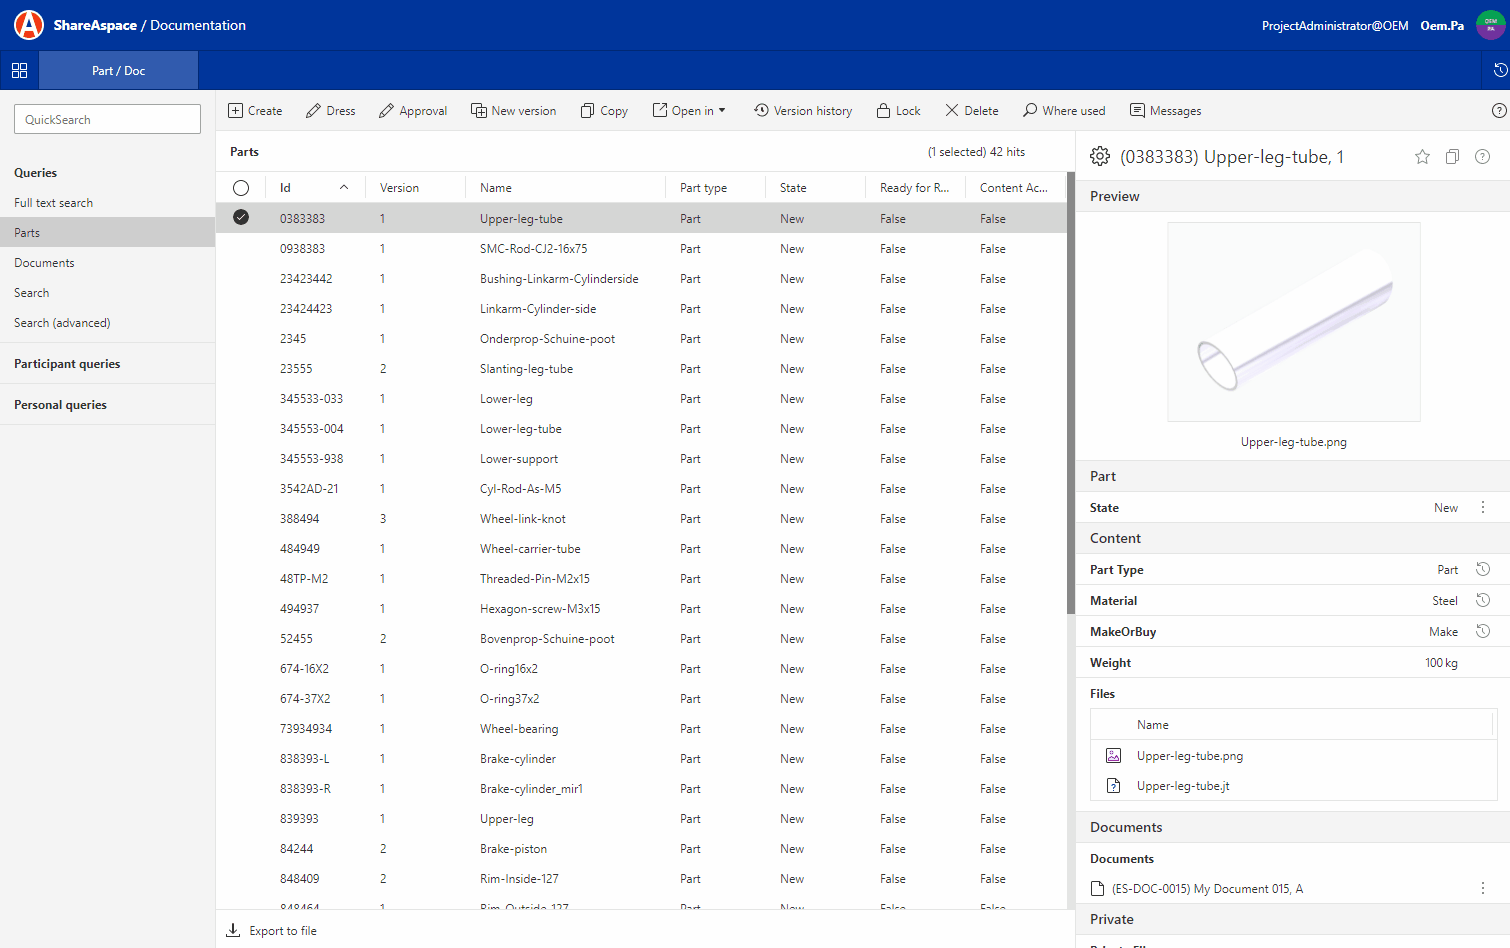Copy the selected part via the Copy icon
1510x948 pixels.
click(x=603, y=110)
